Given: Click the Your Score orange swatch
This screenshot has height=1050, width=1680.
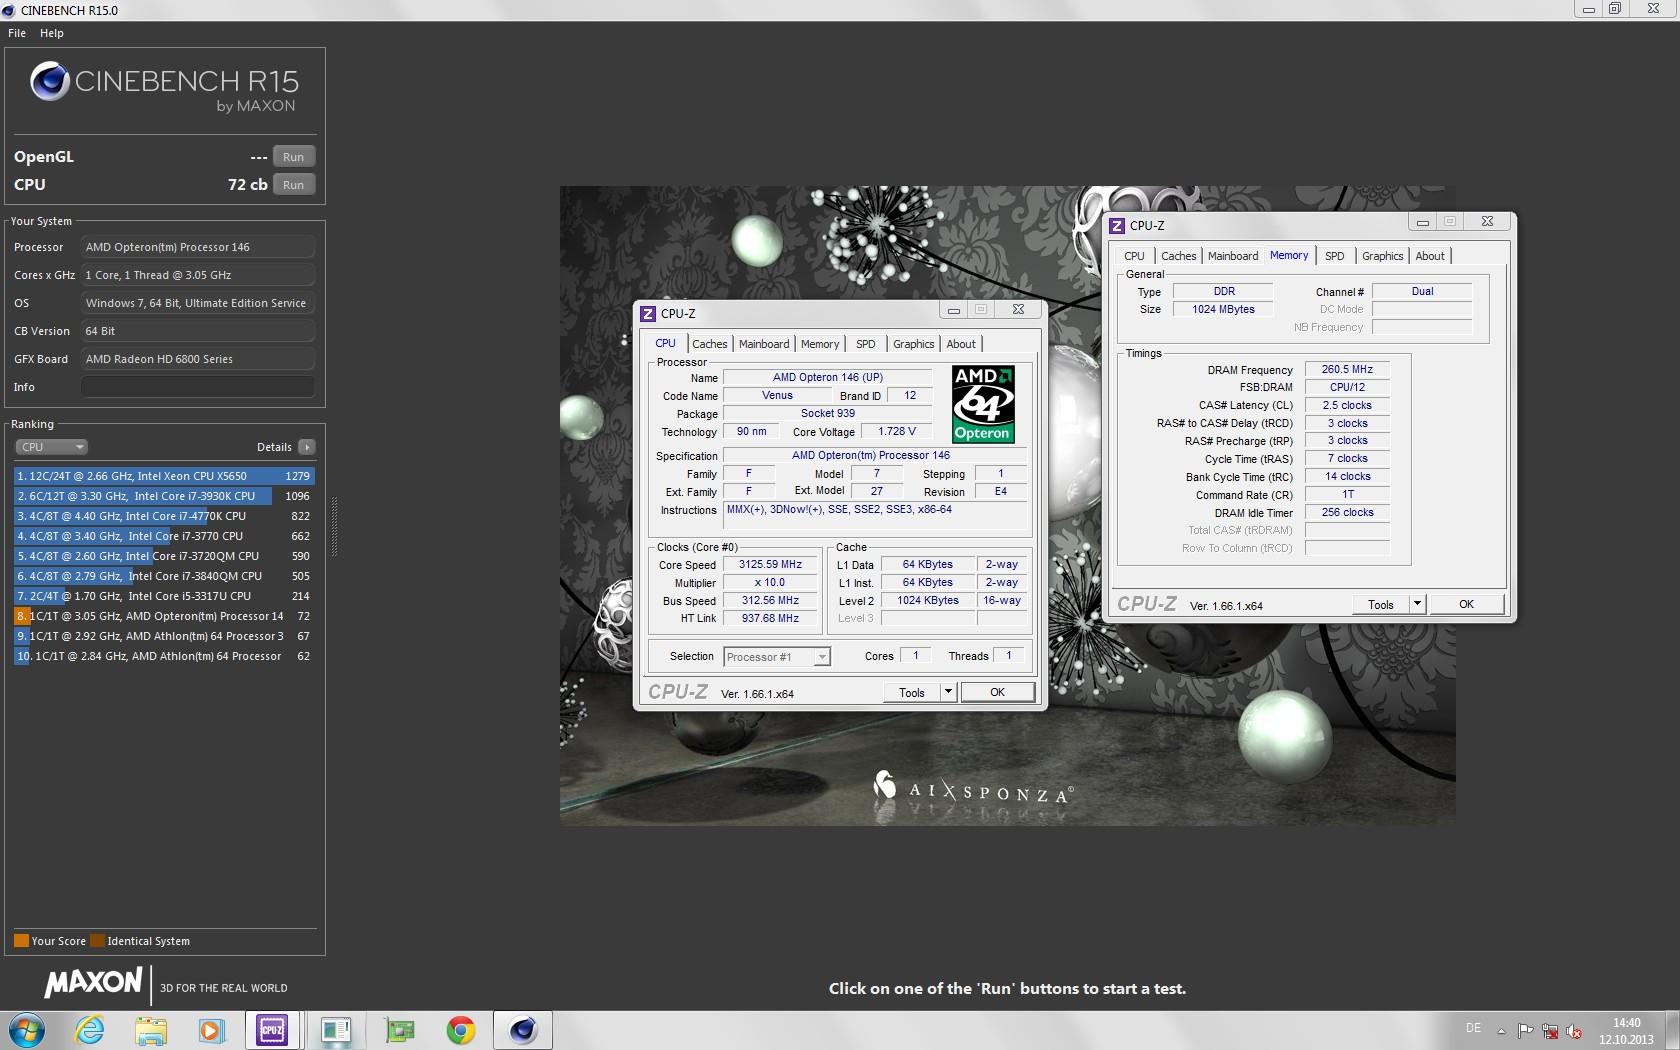Looking at the screenshot, I should click(x=21, y=941).
